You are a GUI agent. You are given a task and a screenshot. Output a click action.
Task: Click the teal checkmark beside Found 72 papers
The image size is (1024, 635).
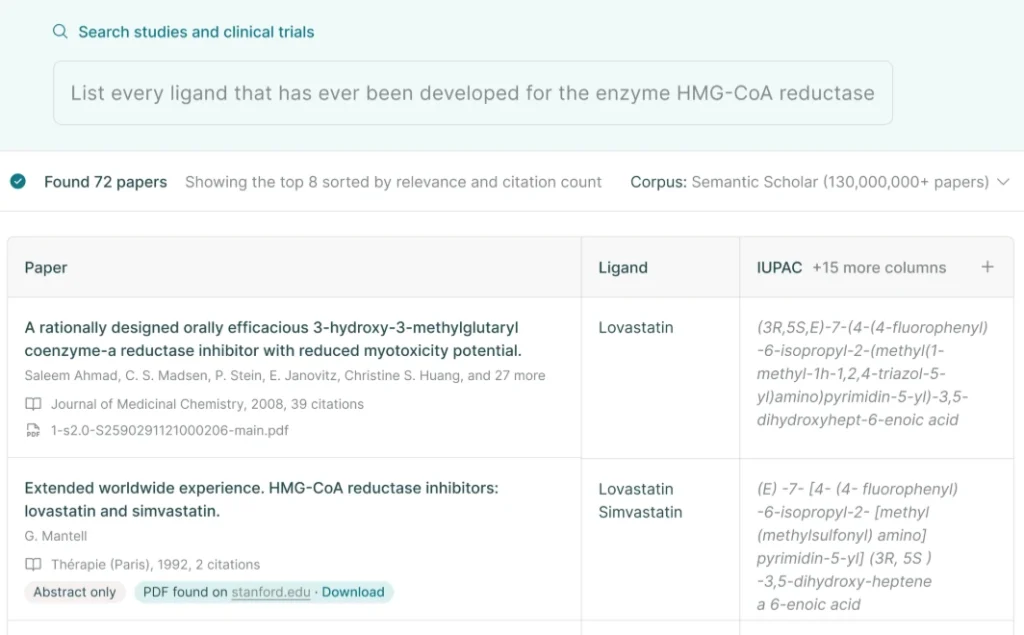(17, 182)
